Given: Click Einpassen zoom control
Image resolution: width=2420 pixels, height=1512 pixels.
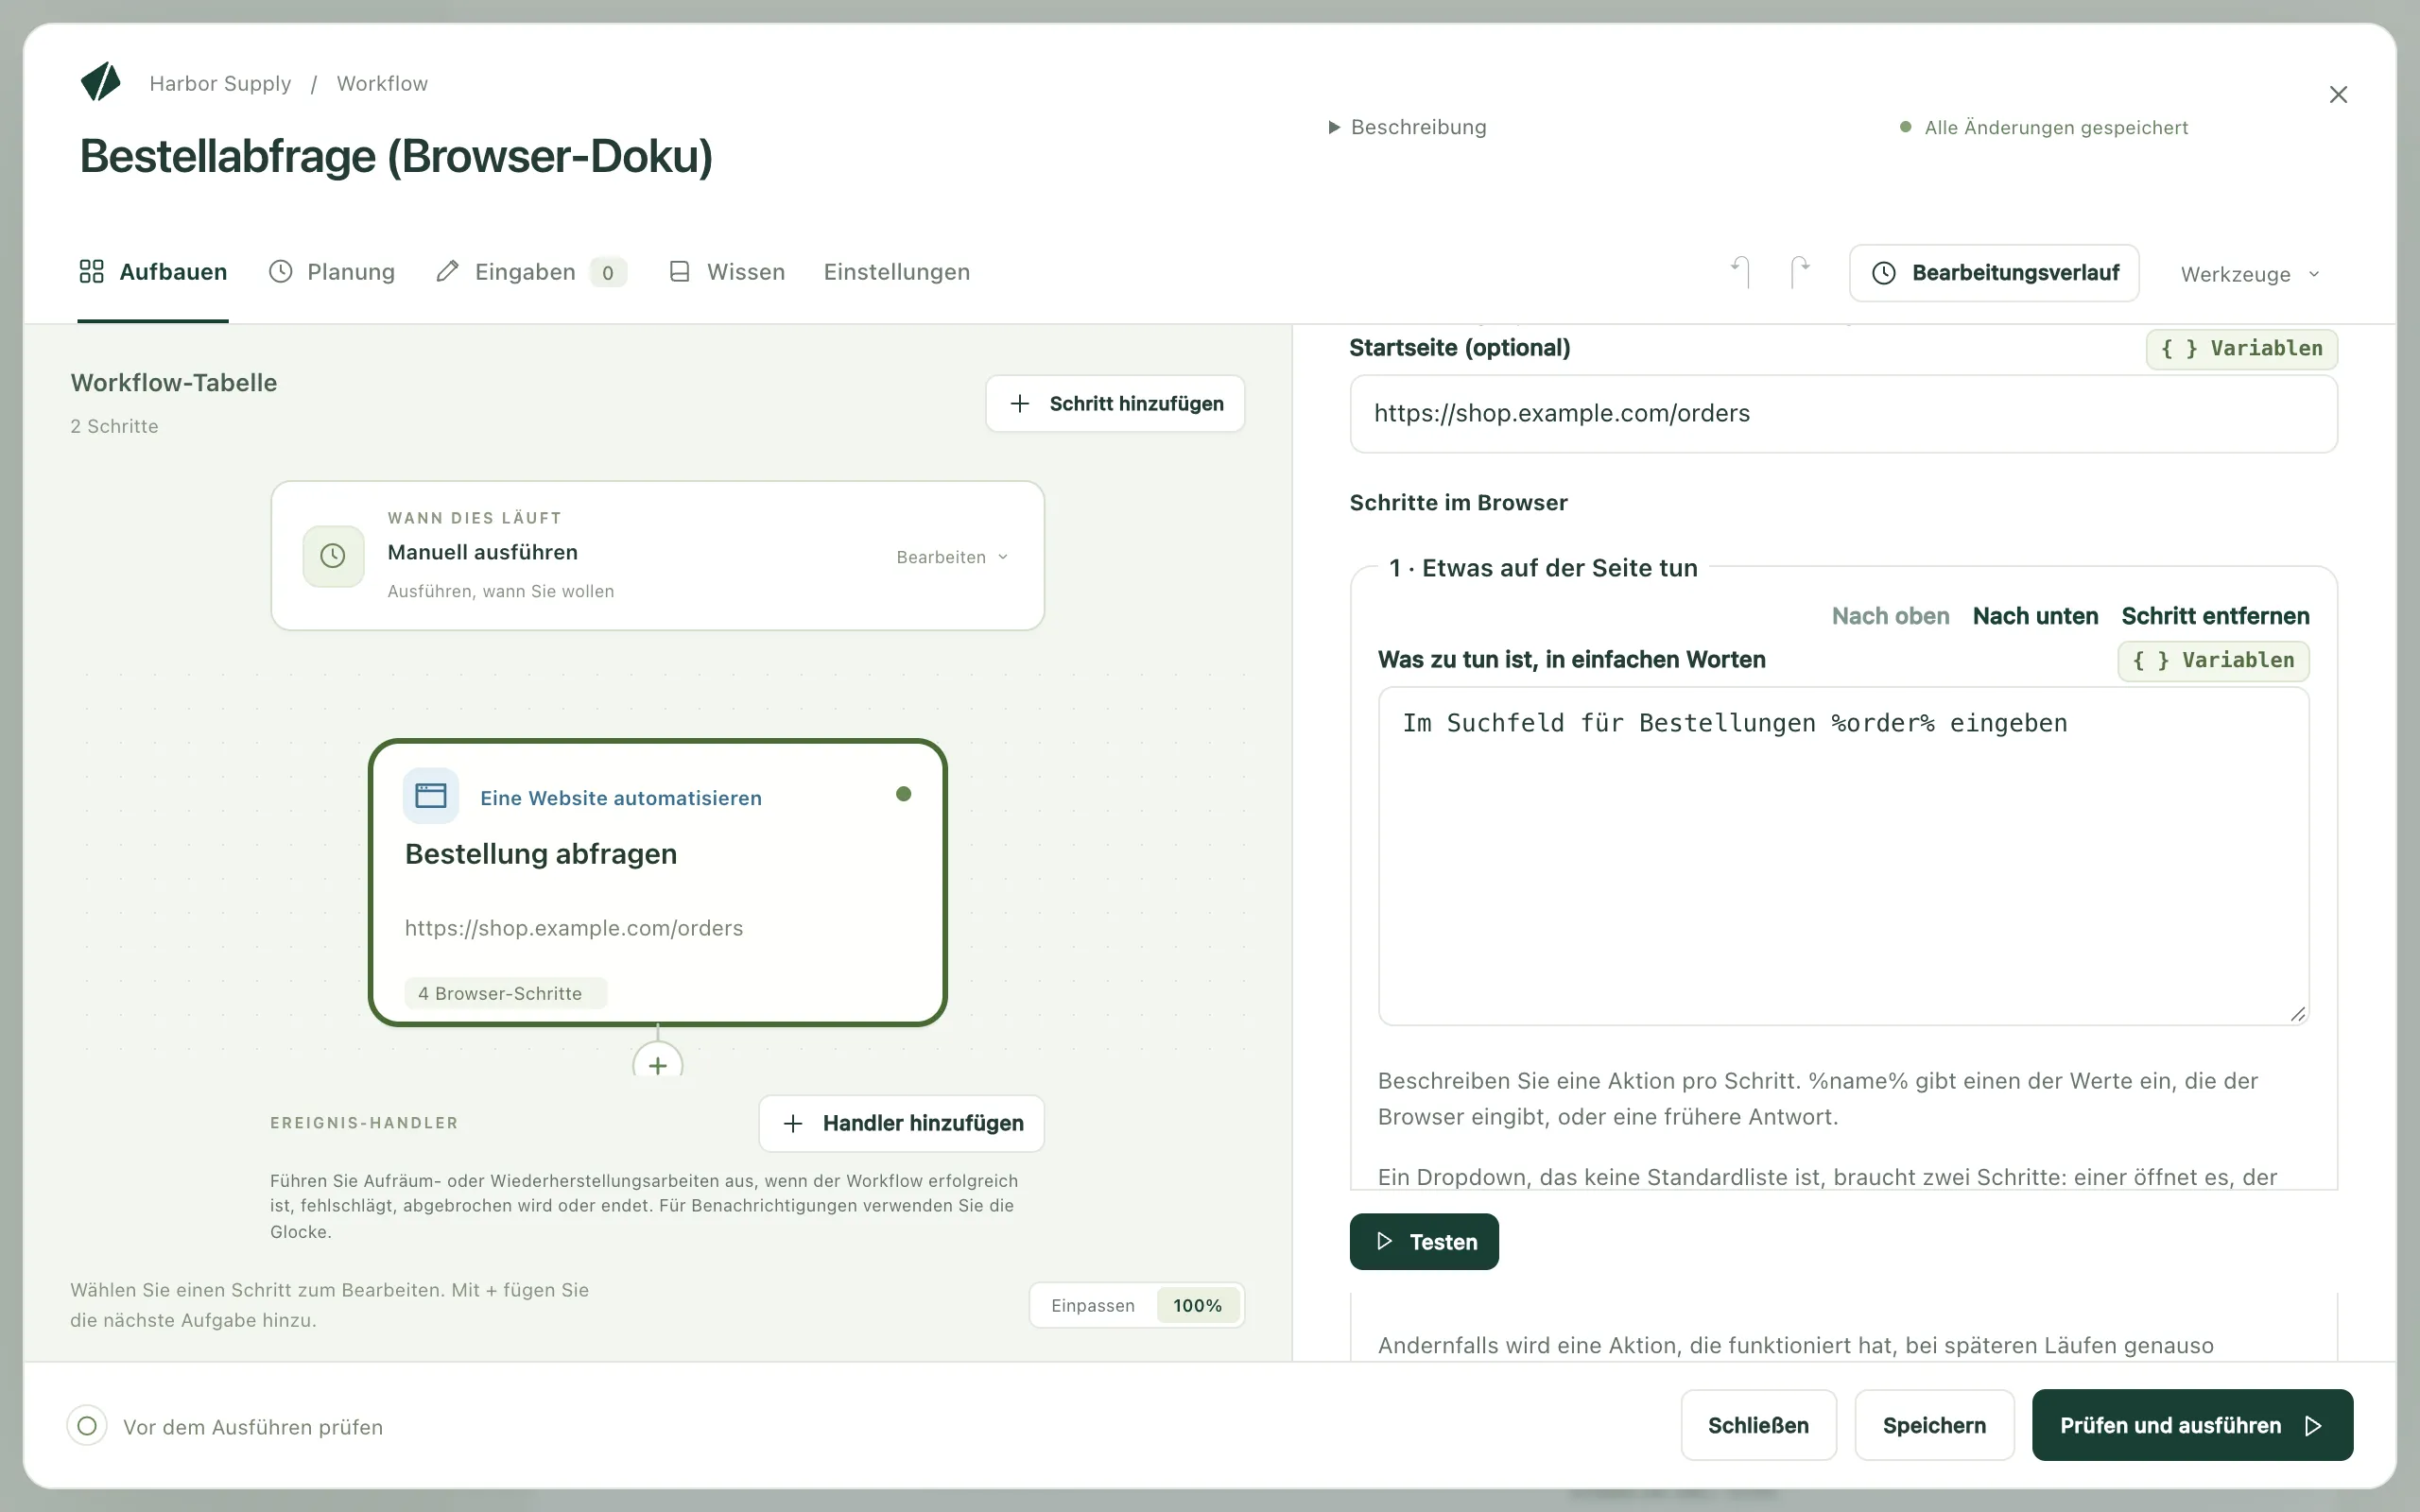Looking at the screenshot, I should (x=1093, y=1305).
